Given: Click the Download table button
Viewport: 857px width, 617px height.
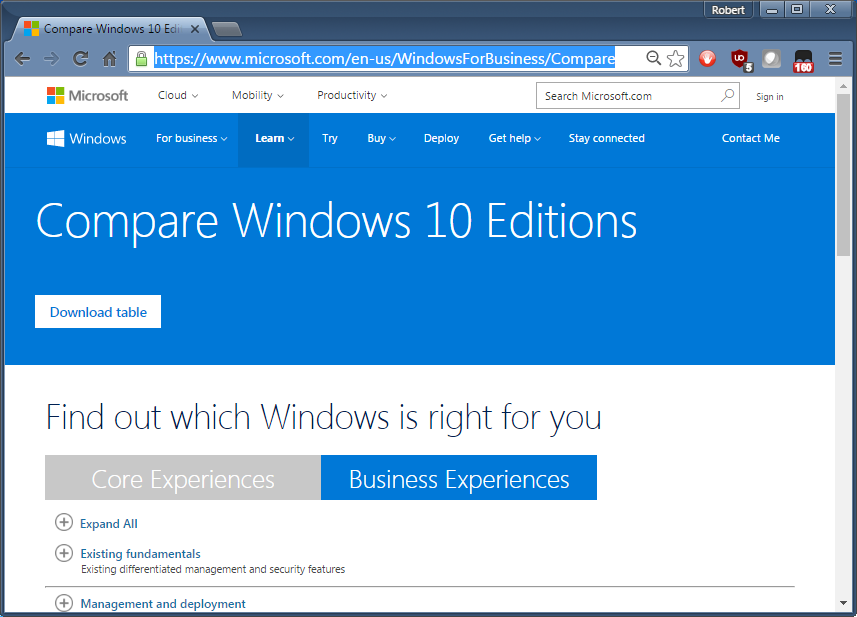Looking at the screenshot, I should [98, 312].
